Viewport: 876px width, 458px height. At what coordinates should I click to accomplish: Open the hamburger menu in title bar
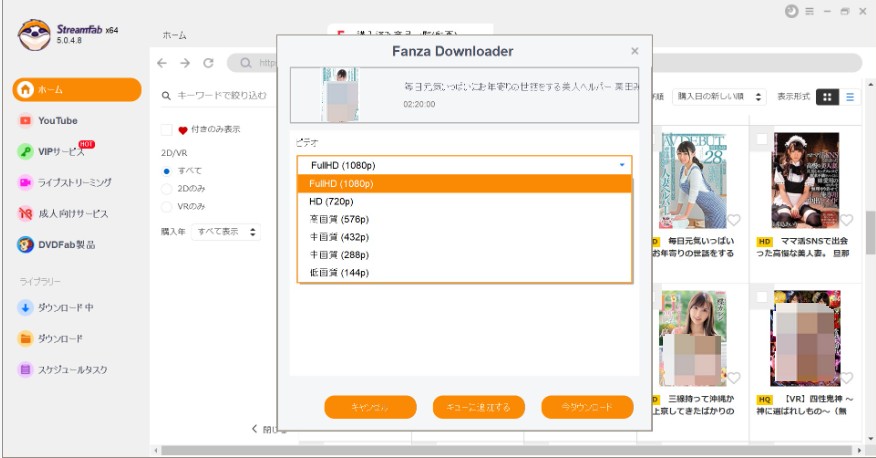click(810, 11)
